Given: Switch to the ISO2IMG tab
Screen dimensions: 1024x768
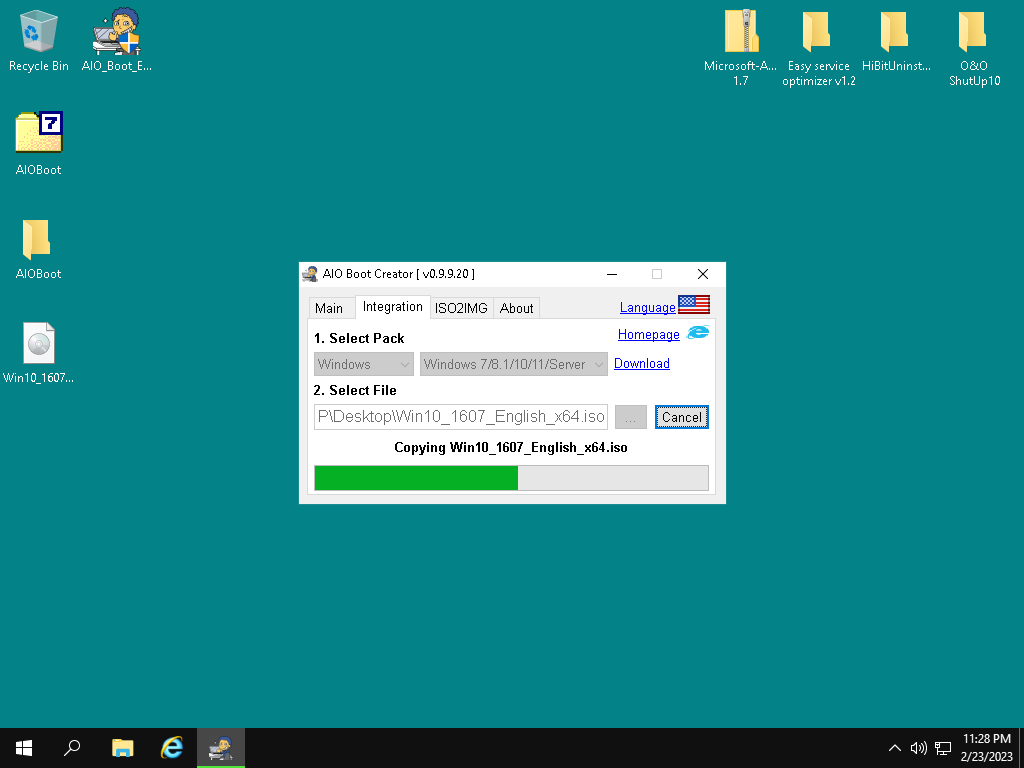Looking at the screenshot, I should [461, 308].
